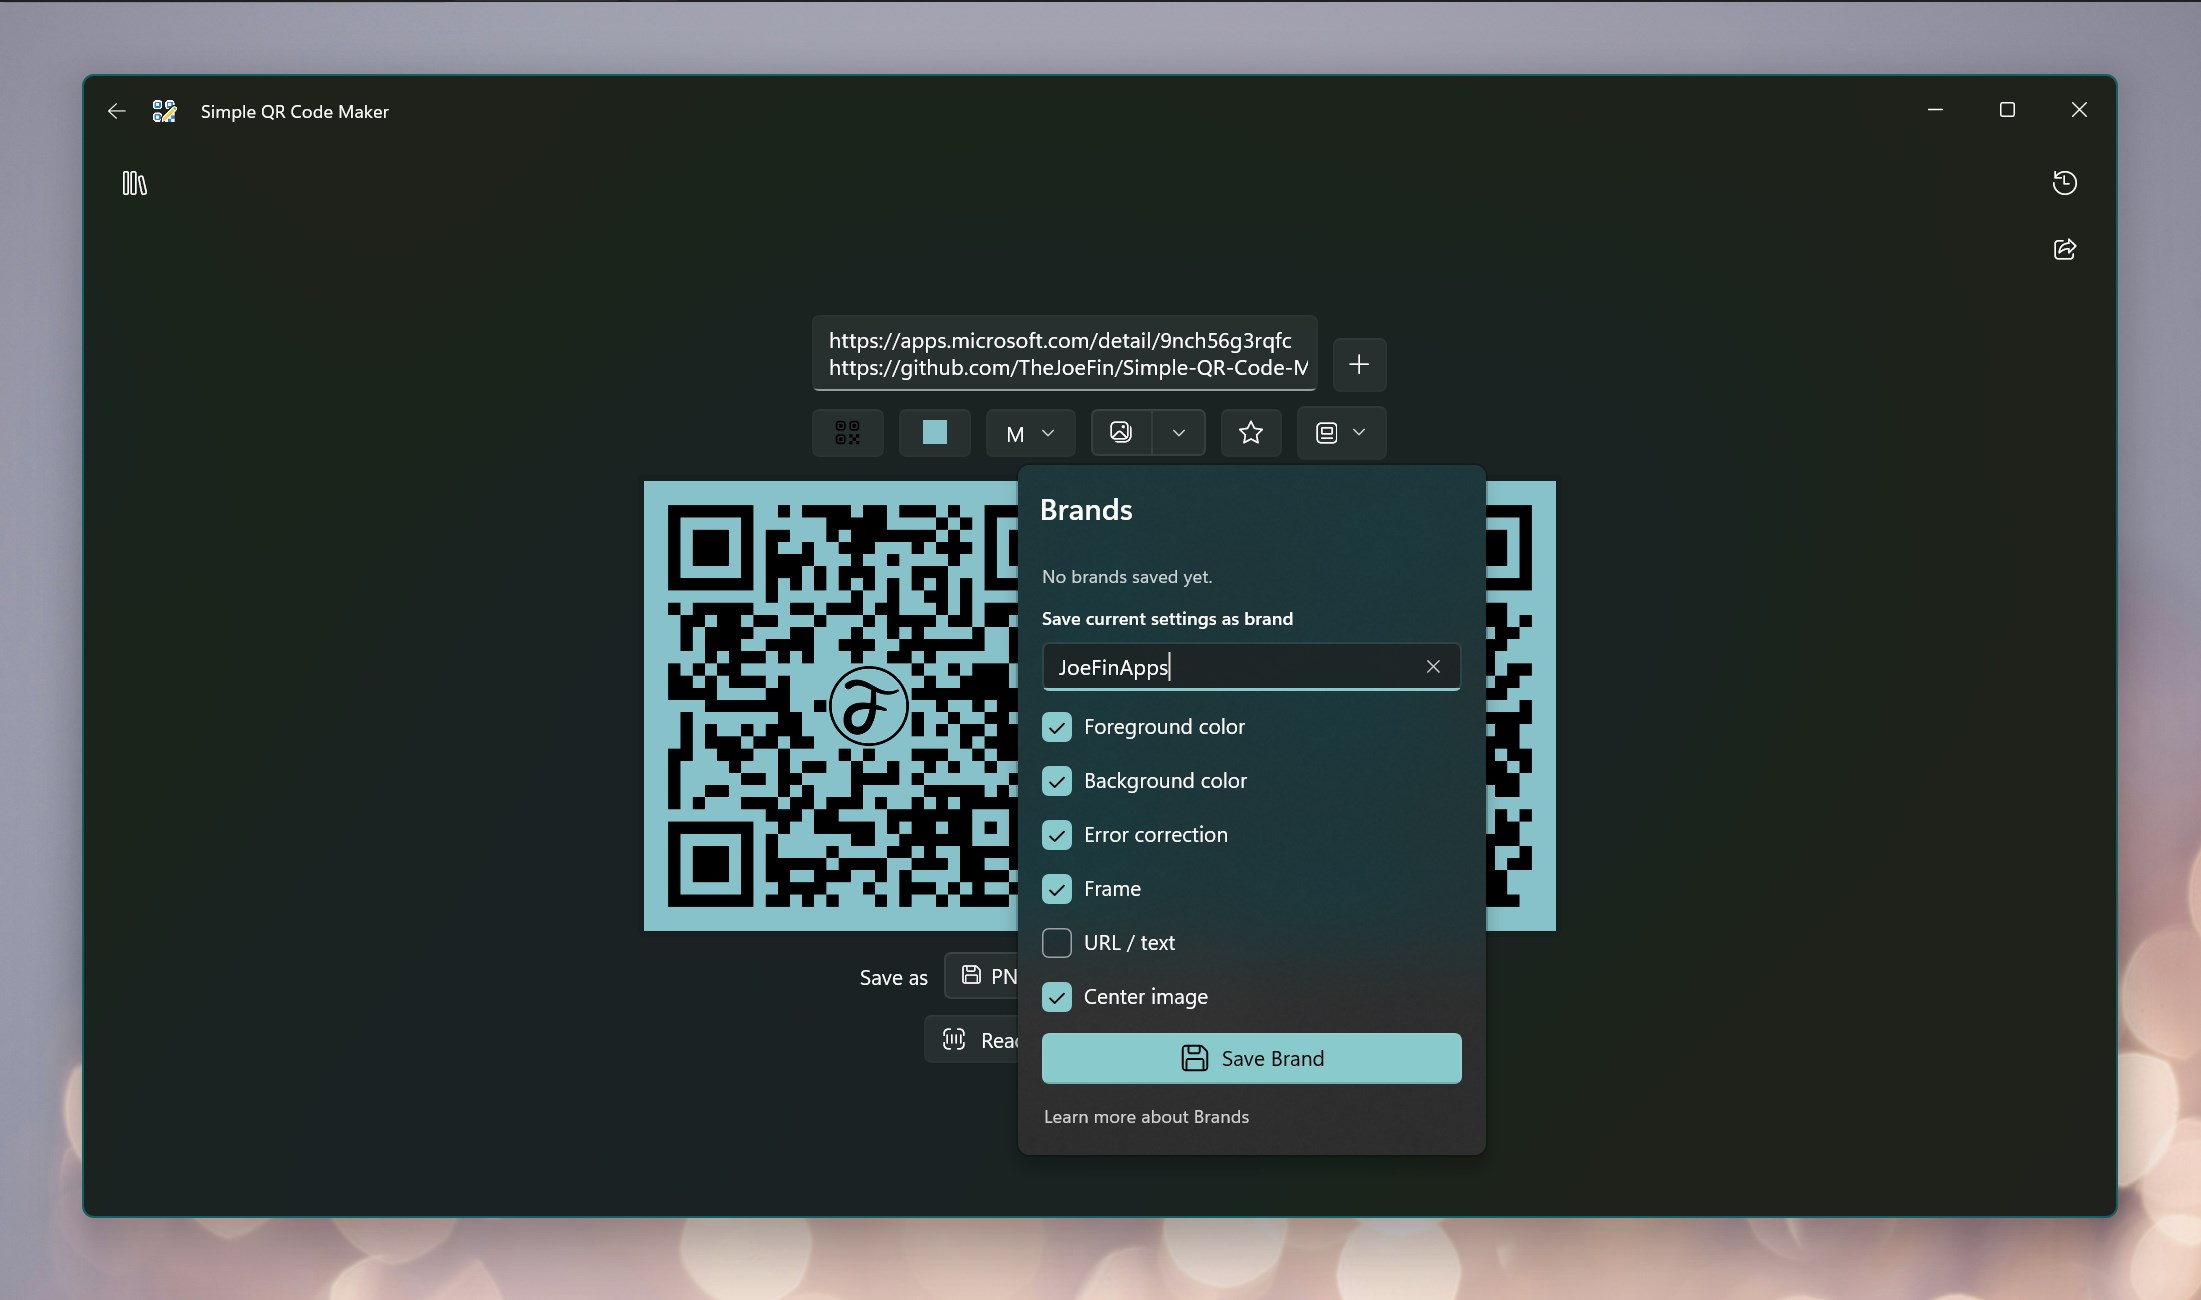Click the center image picker icon

click(x=1121, y=433)
